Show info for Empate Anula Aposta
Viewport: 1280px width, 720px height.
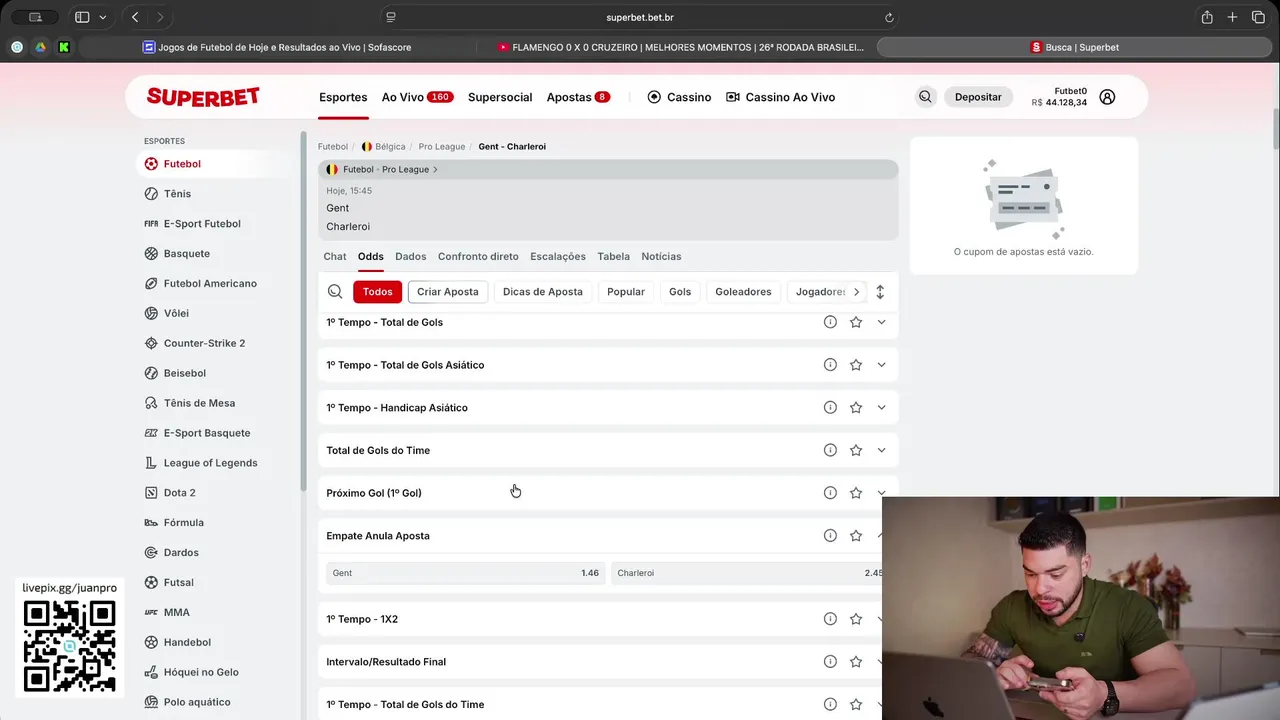[830, 536]
